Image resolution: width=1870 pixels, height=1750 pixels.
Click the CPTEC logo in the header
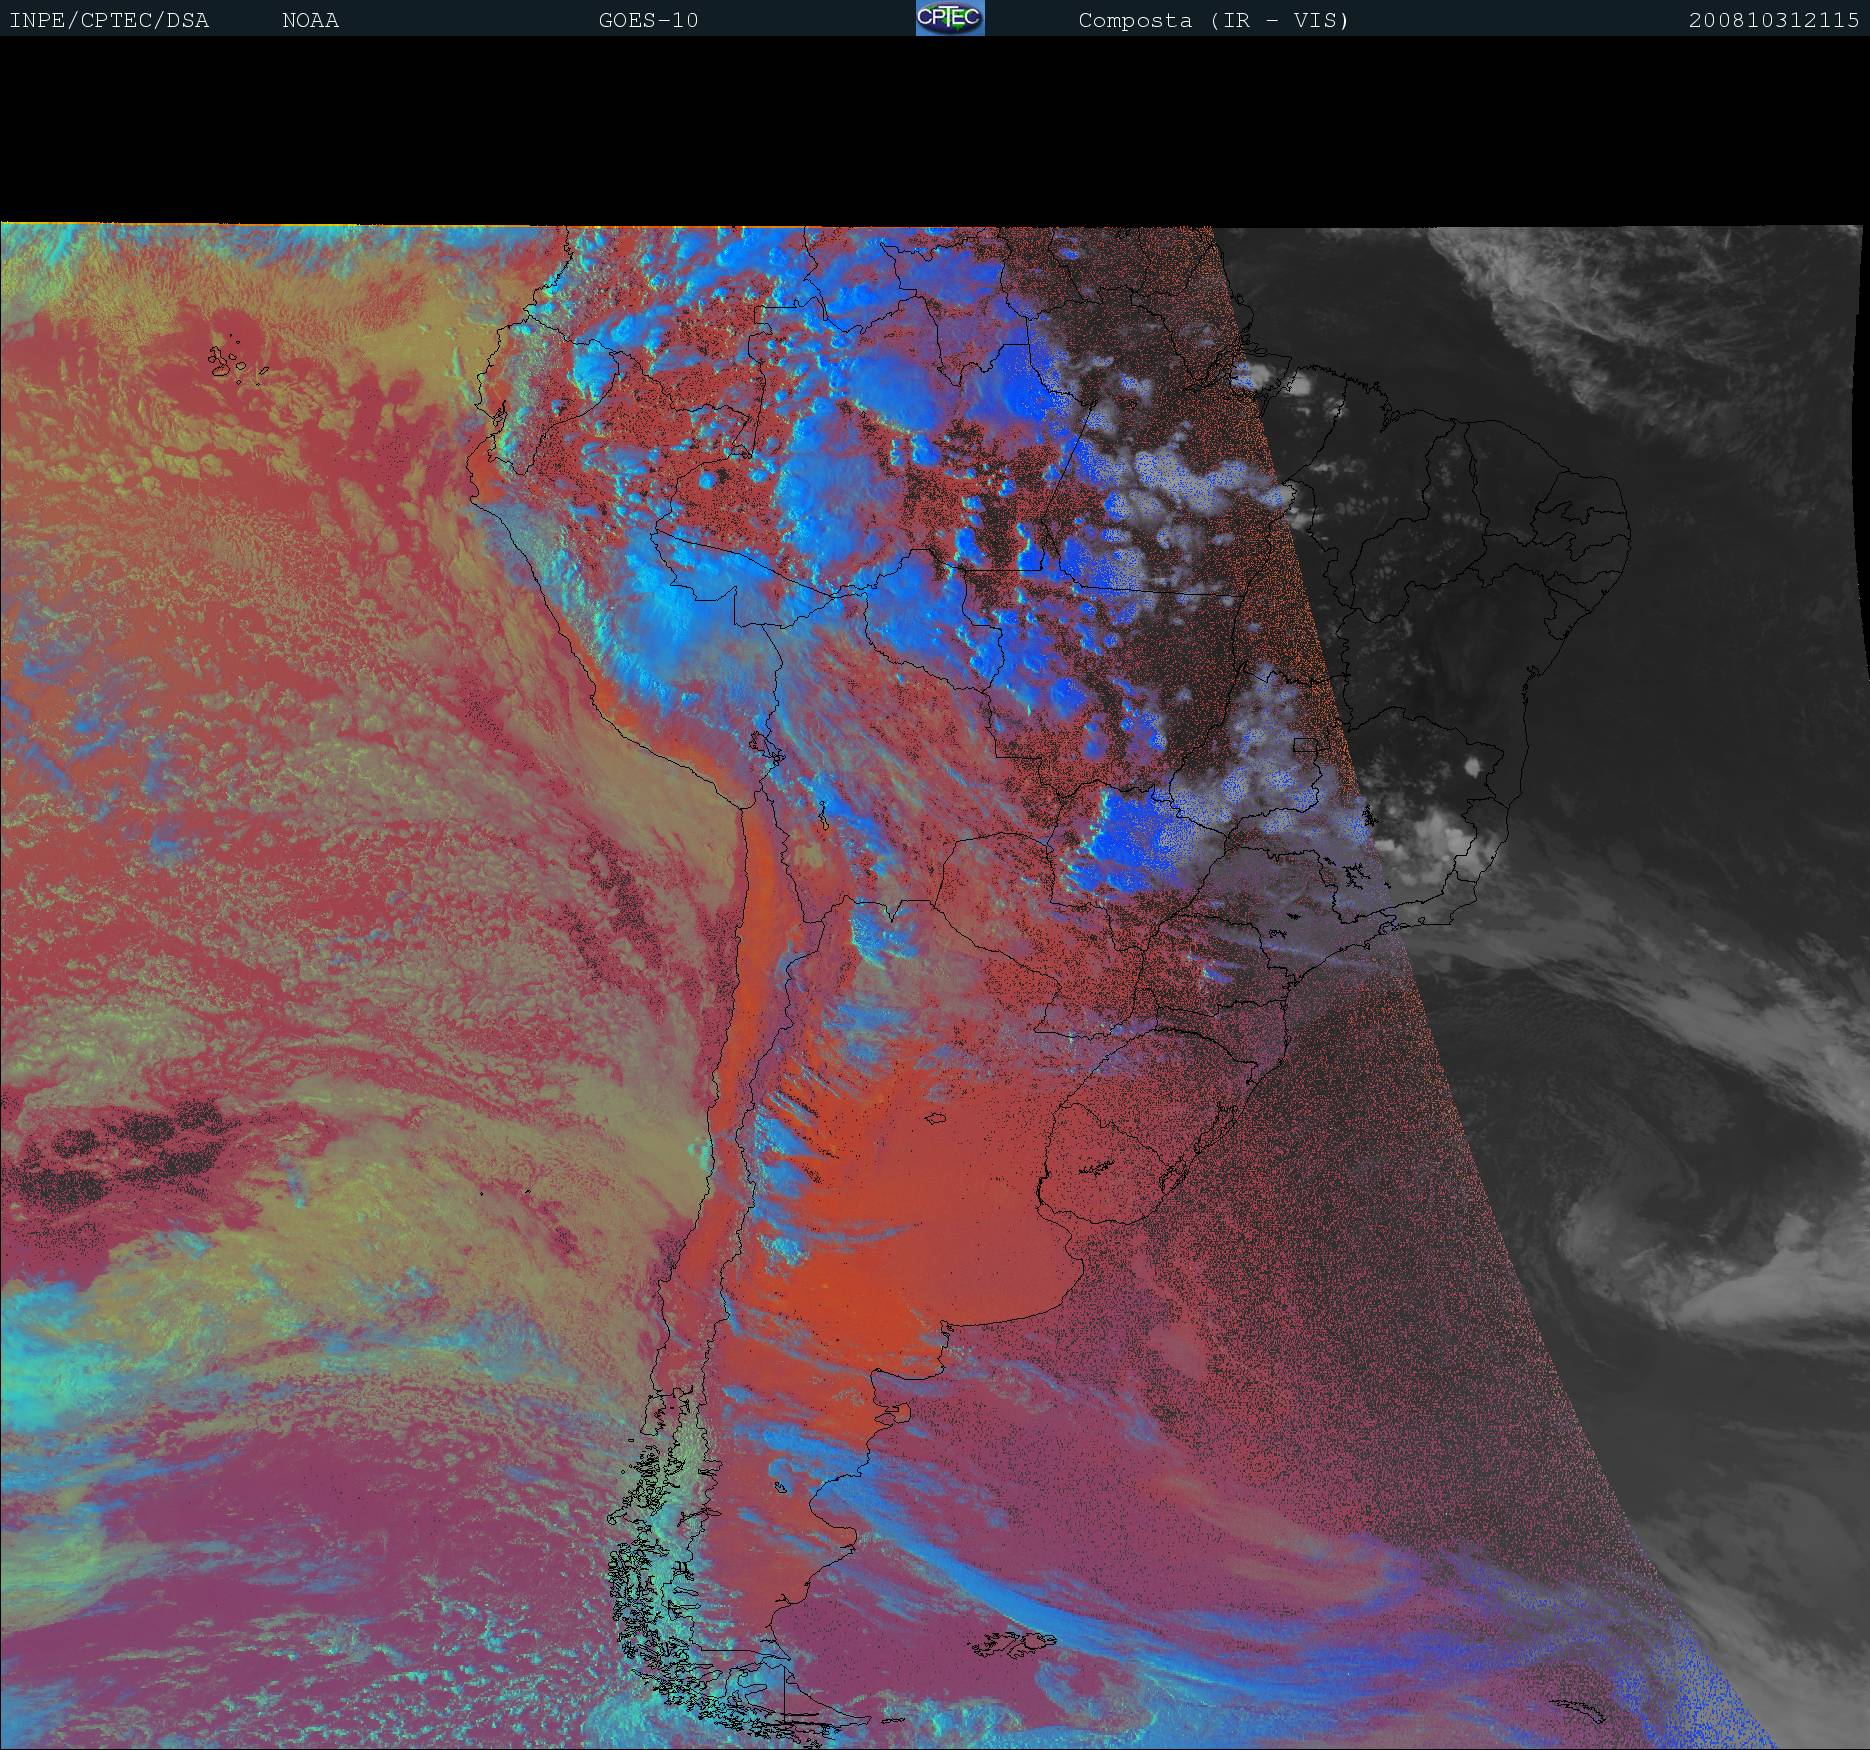tap(950, 18)
